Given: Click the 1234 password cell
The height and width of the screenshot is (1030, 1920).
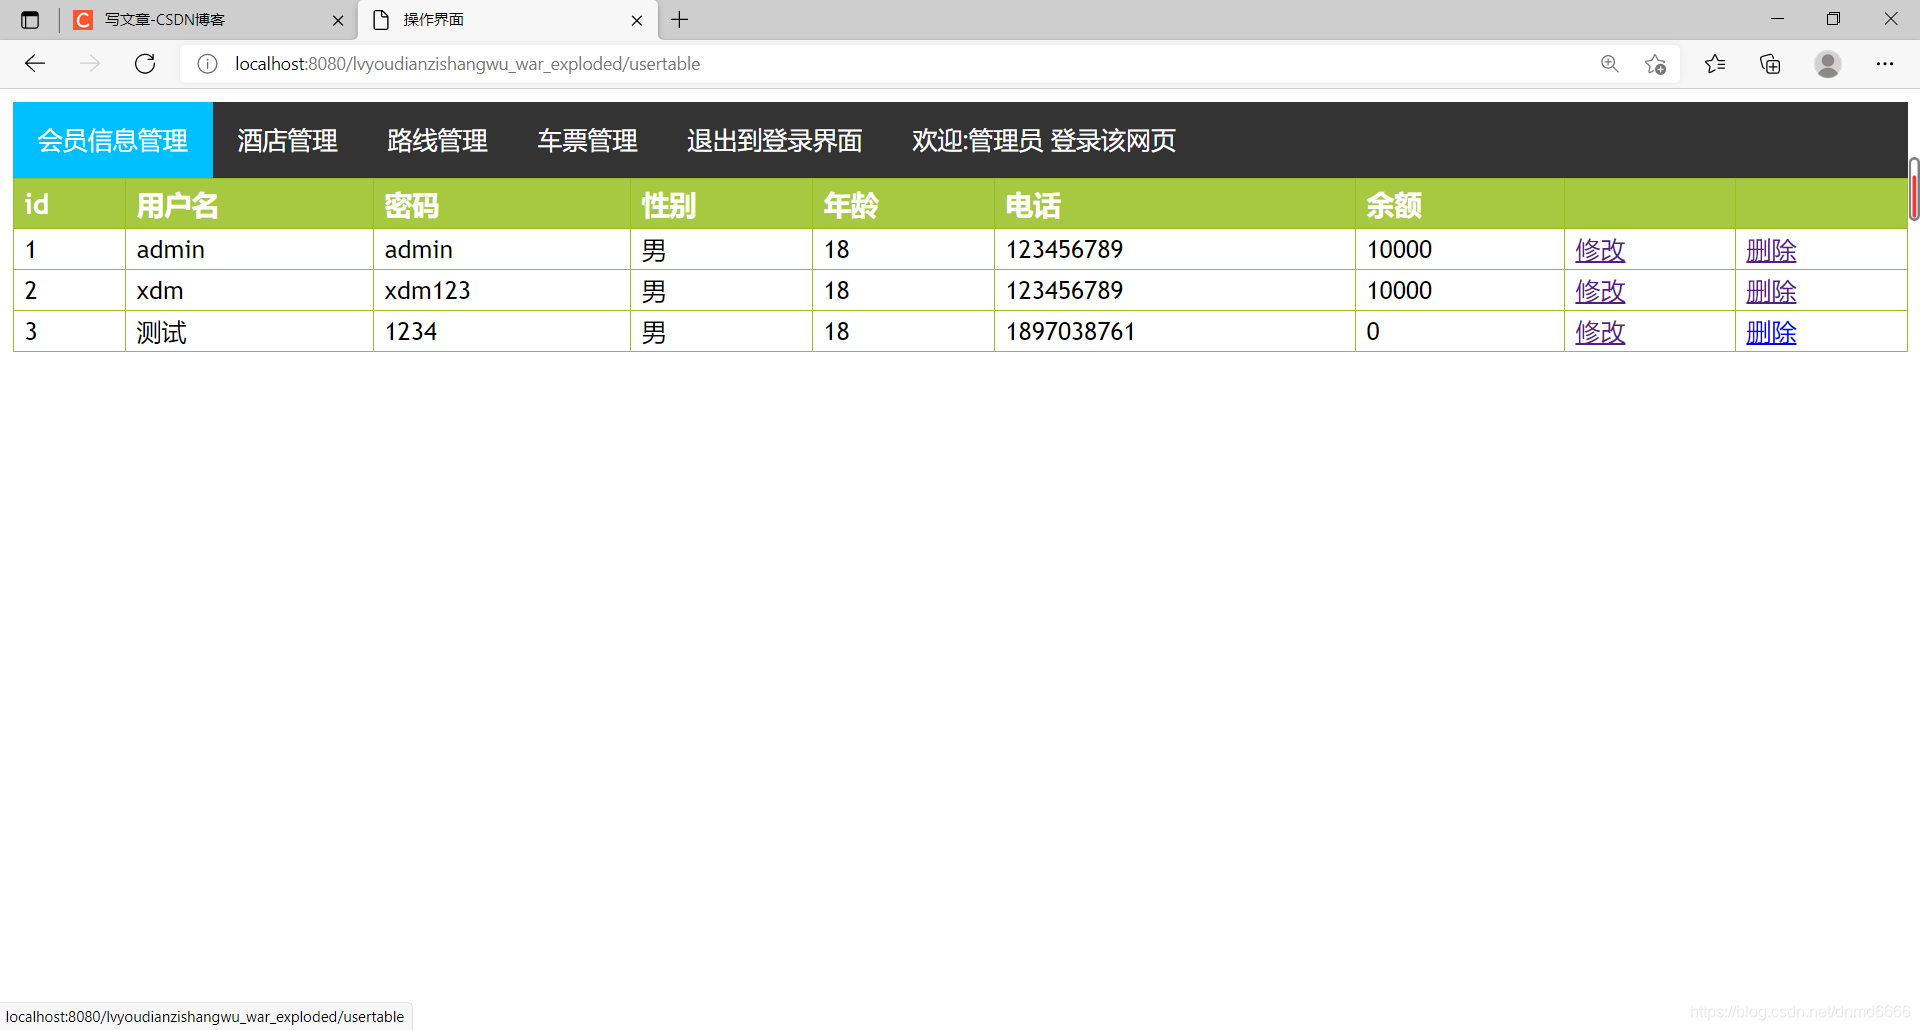Looking at the screenshot, I should pos(502,332).
